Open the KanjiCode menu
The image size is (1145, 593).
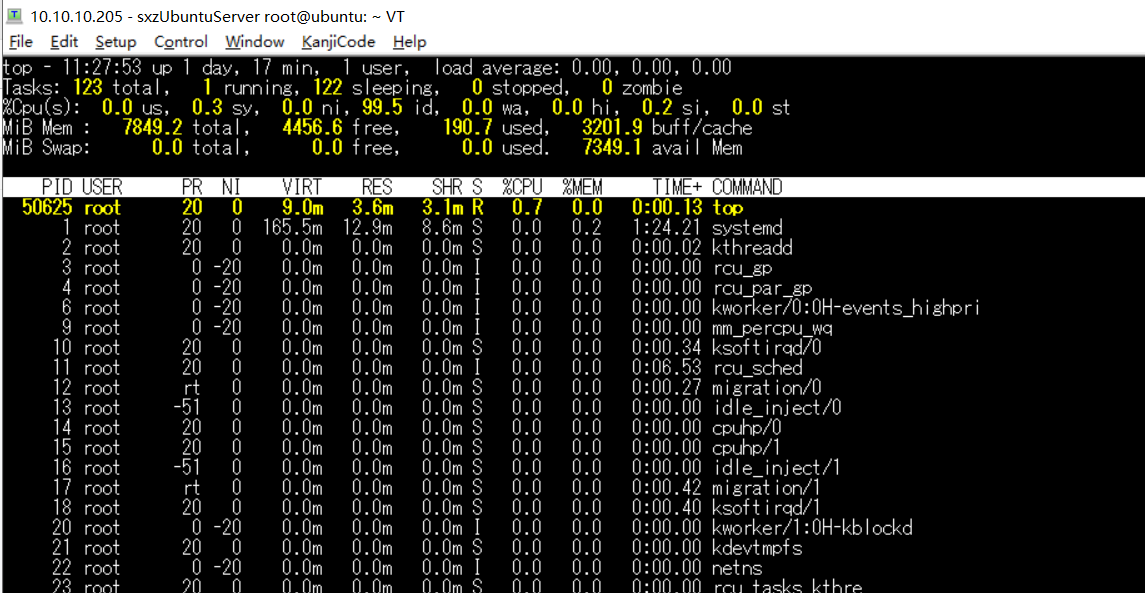click(338, 42)
